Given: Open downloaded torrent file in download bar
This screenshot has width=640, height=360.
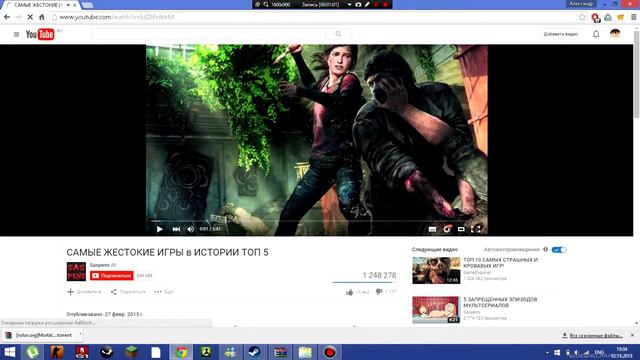Looking at the screenshot, I should (x=39, y=335).
